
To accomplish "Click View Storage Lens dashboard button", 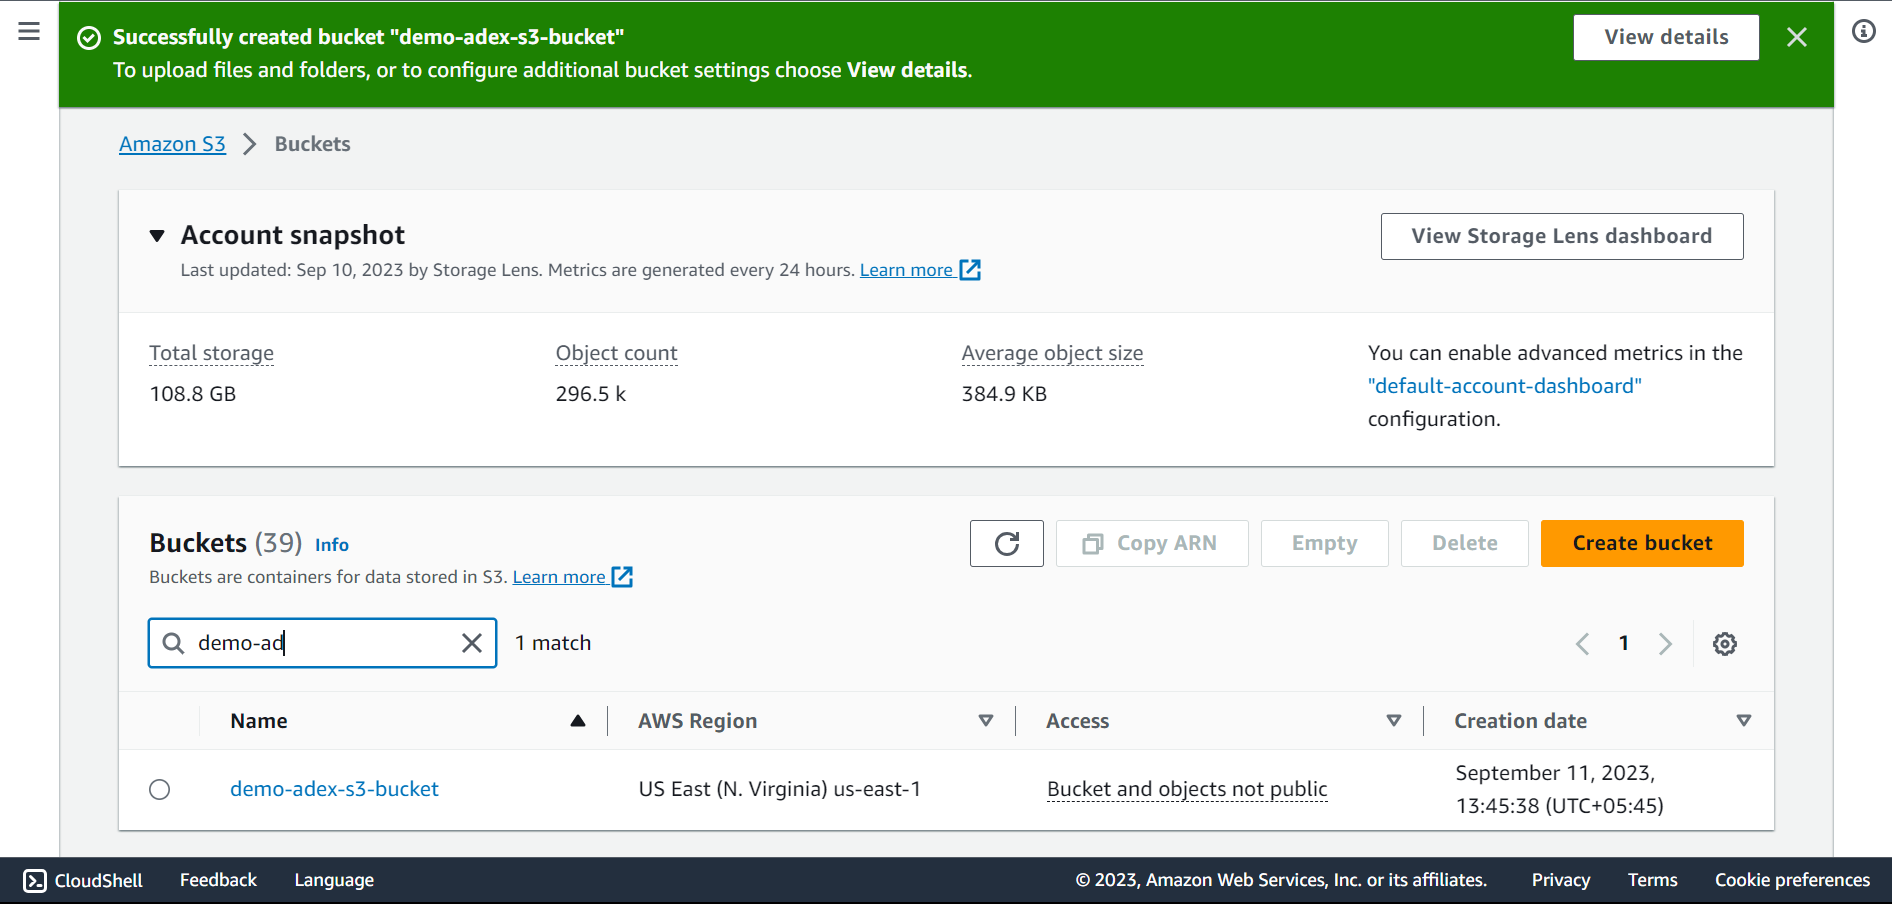I will coord(1562,236).
